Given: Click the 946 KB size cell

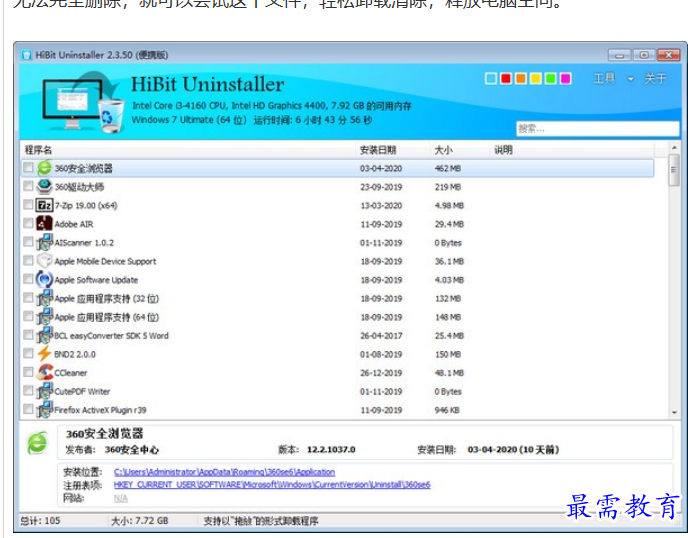Looking at the screenshot, I should tap(447, 410).
